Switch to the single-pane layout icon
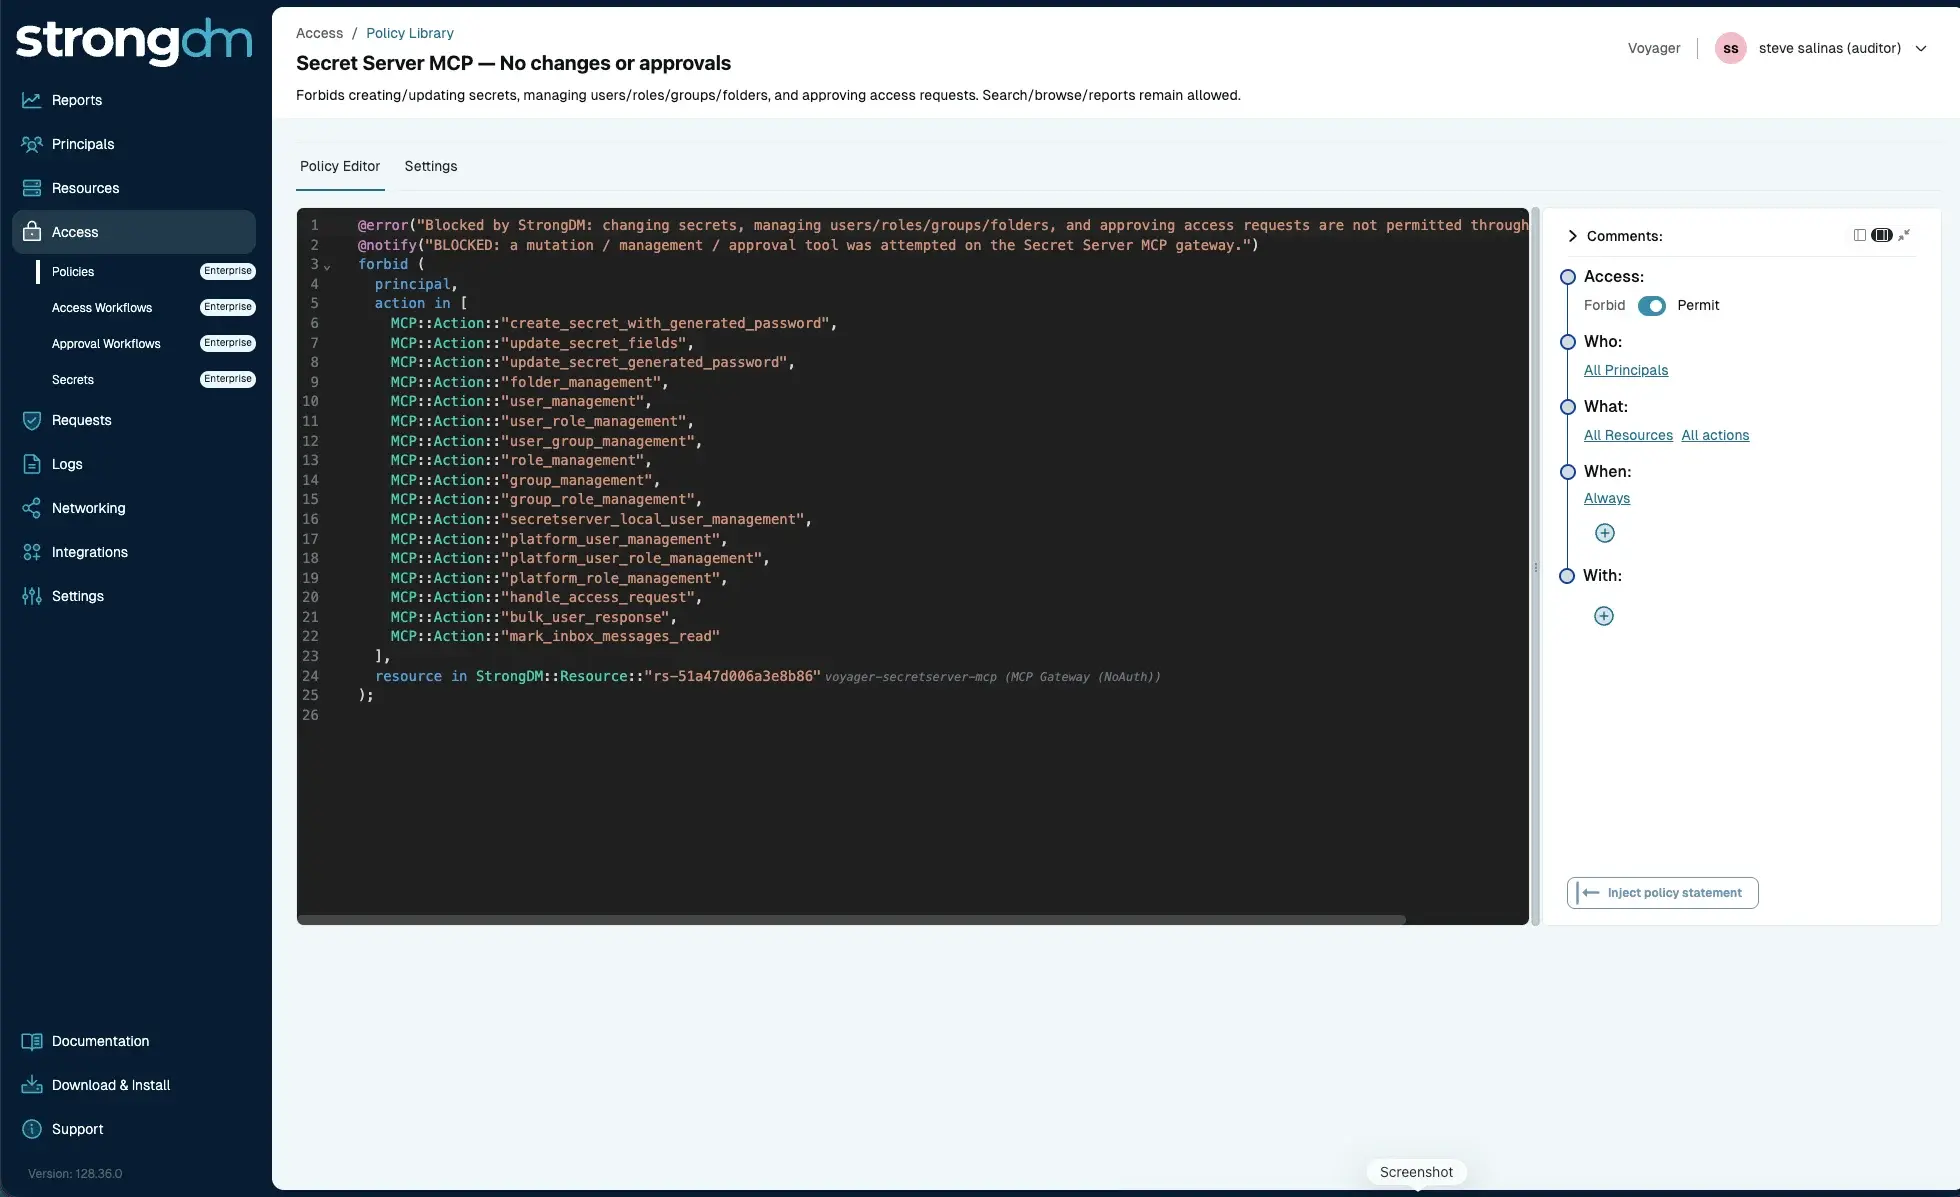 pyautogui.click(x=1859, y=235)
